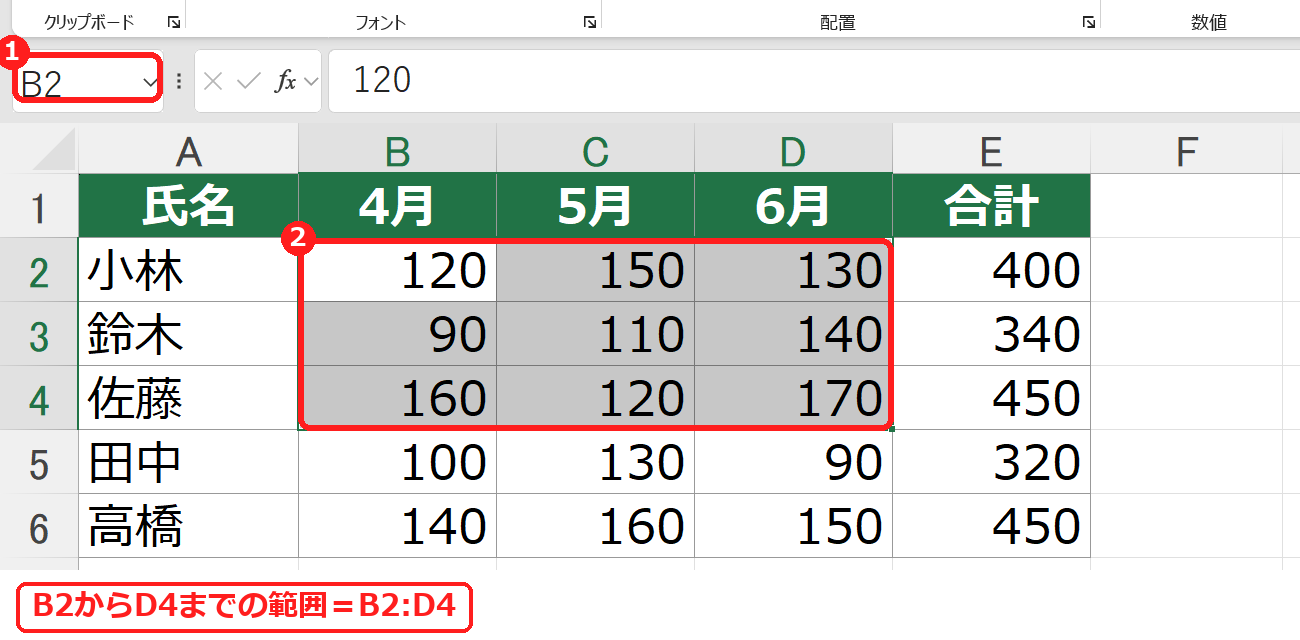1300x640 pixels.
Task: Click the Name Box showing B2
Action: [x=88, y=81]
